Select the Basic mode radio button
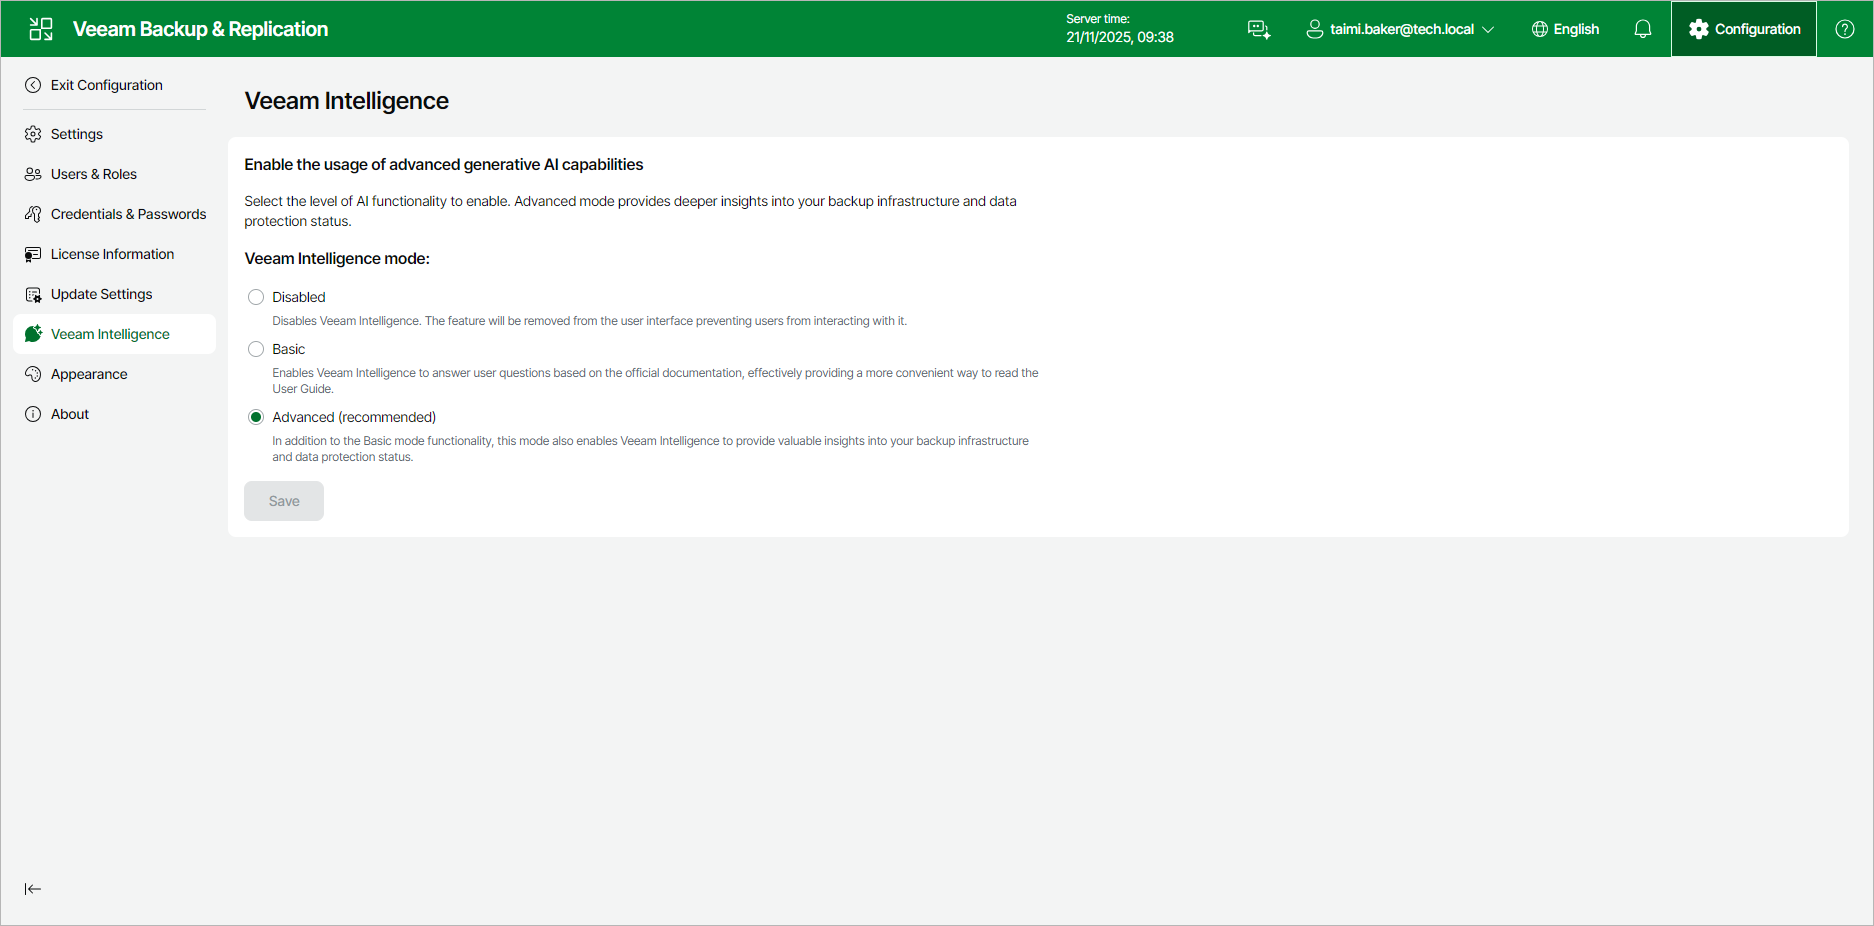Viewport: 1874px width, 926px height. 256,348
